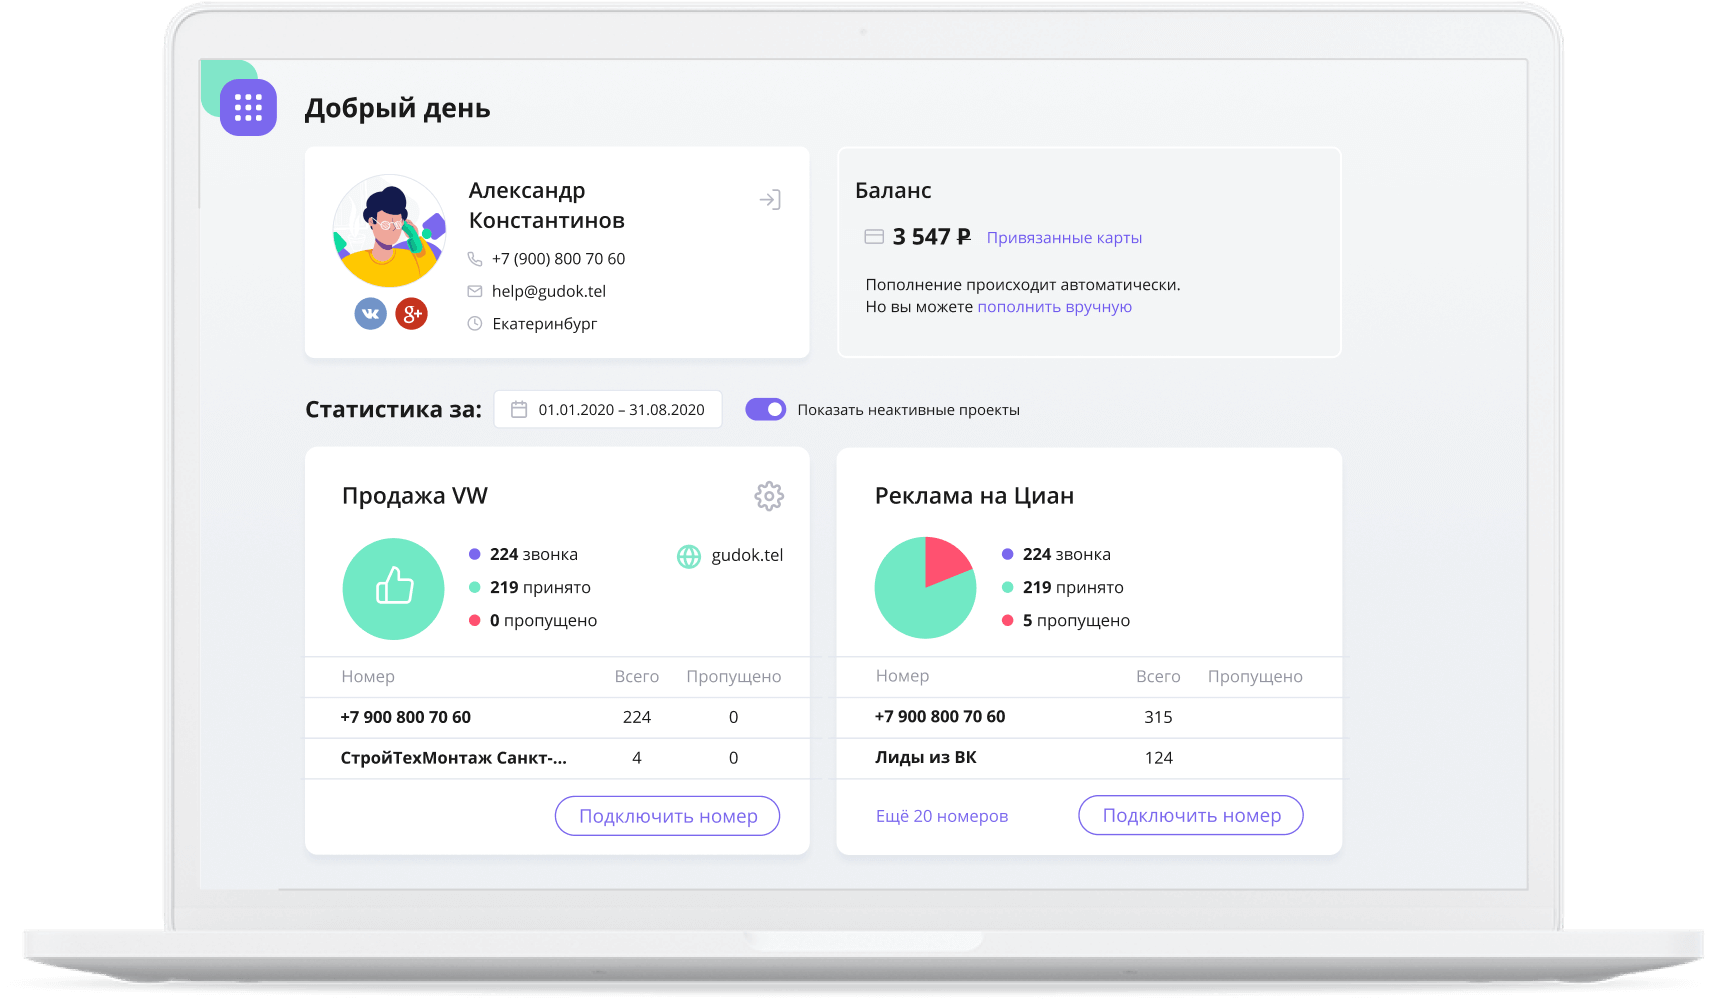Click the phone icon next to the number

click(473, 258)
